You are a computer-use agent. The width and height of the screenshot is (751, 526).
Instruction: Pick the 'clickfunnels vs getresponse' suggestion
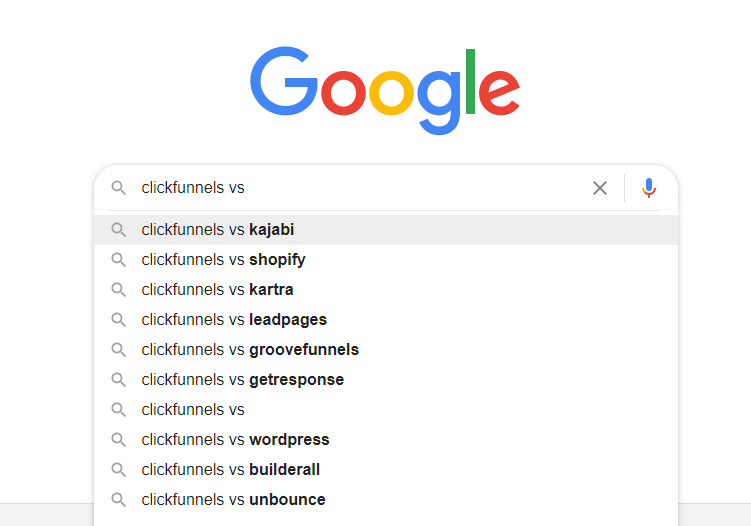click(242, 380)
